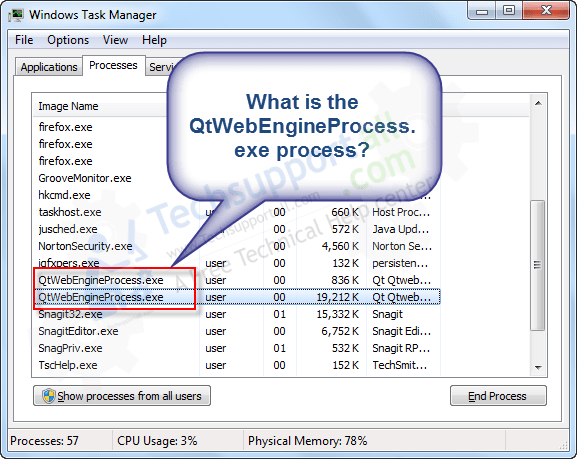
Task: Open the Help menu
Action: click(154, 40)
